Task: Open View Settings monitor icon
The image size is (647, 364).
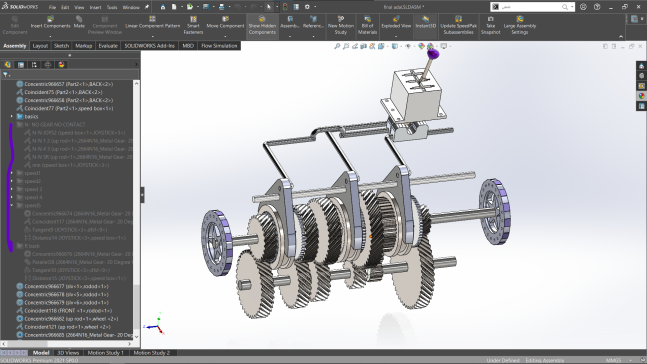Action: [444, 46]
